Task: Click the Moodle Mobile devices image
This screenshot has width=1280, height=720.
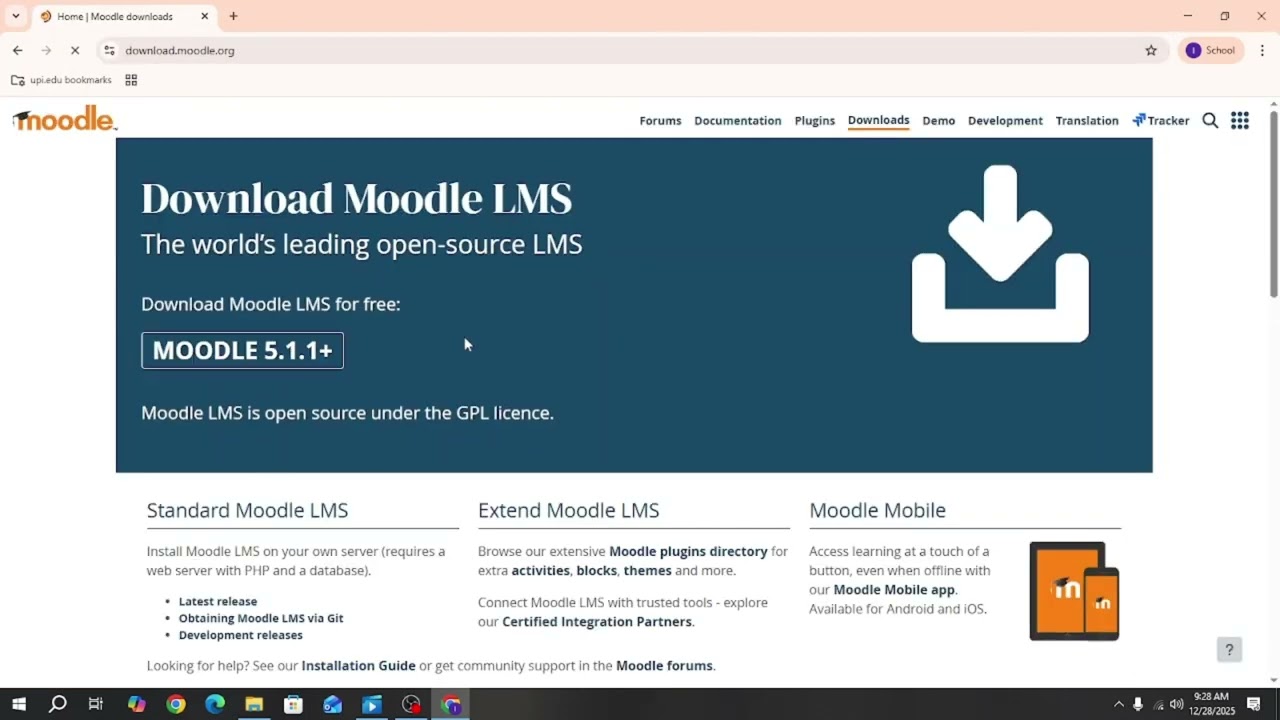Action: click(1074, 591)
